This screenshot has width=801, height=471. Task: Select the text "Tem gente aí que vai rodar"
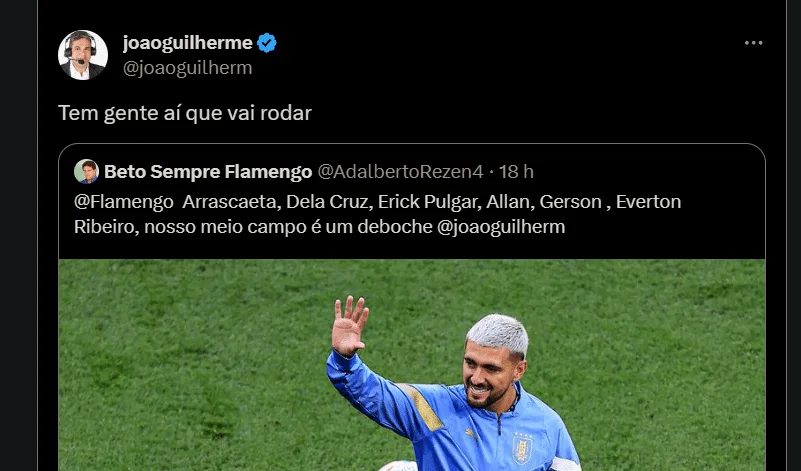185,113
